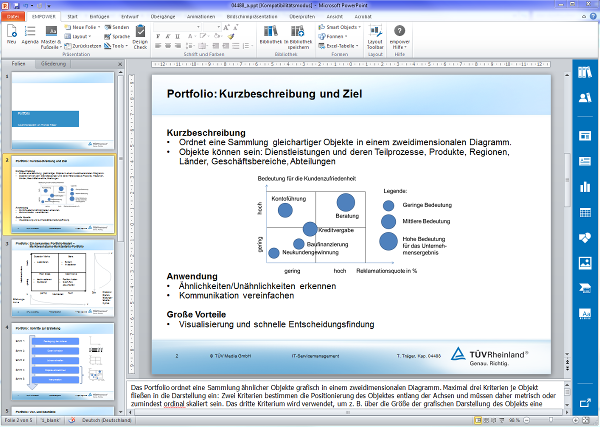The width and height of the screenshot is (600, 427).
Task: Click the books library icon in sidebar
Action: click(x=585, y=72)
